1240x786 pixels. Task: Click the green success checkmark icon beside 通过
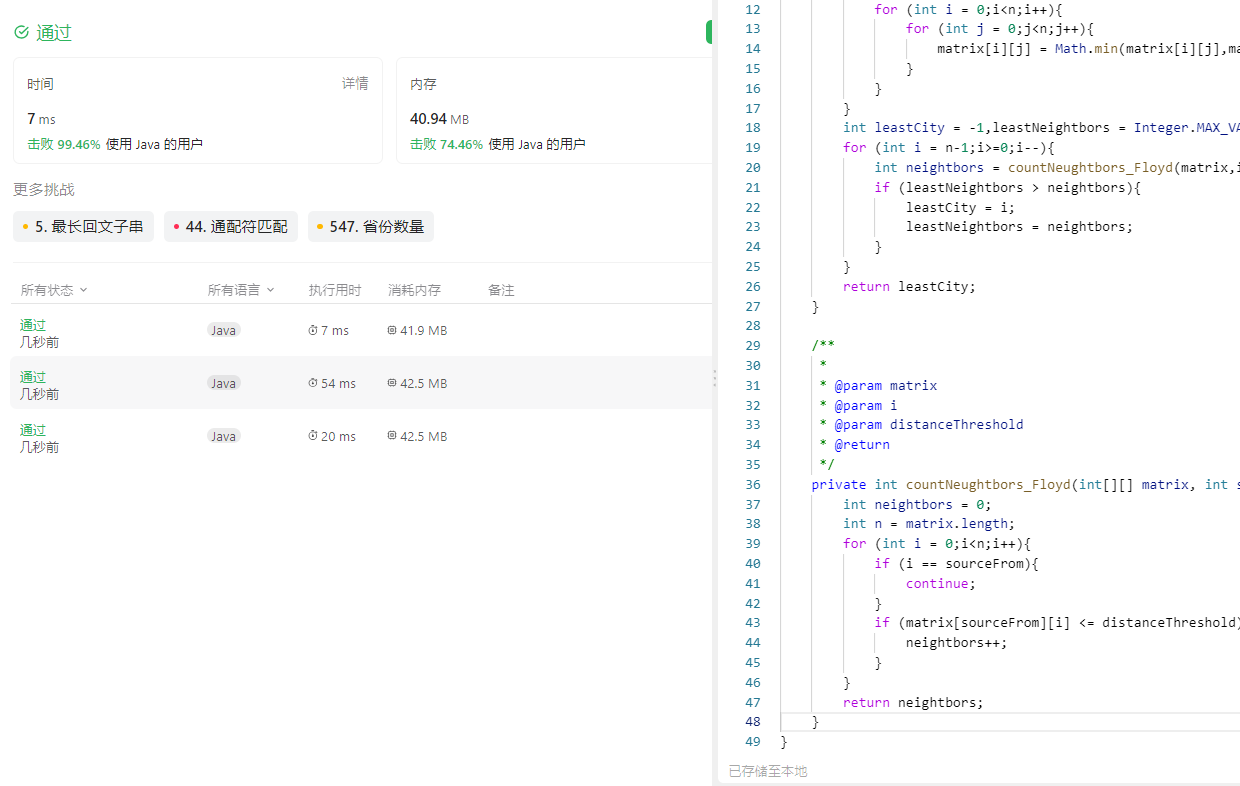point(20,32)
